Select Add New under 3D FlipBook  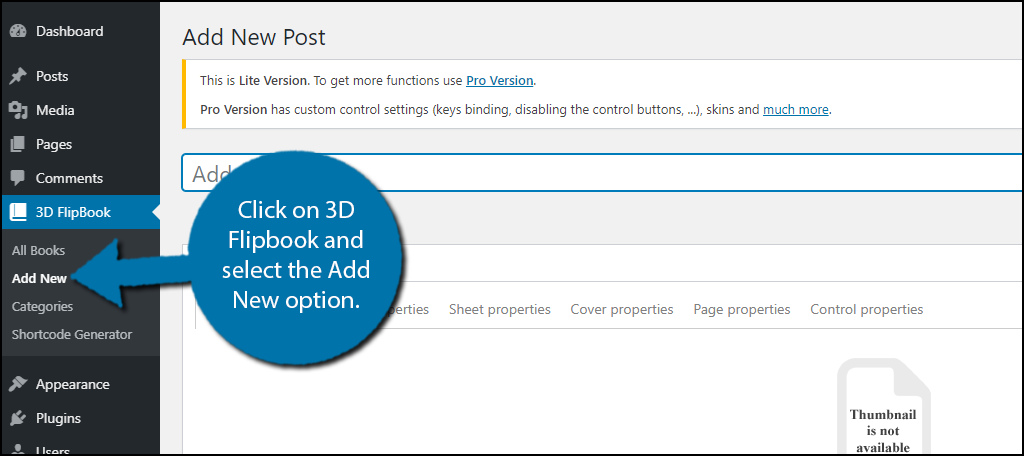coord(39,278)
